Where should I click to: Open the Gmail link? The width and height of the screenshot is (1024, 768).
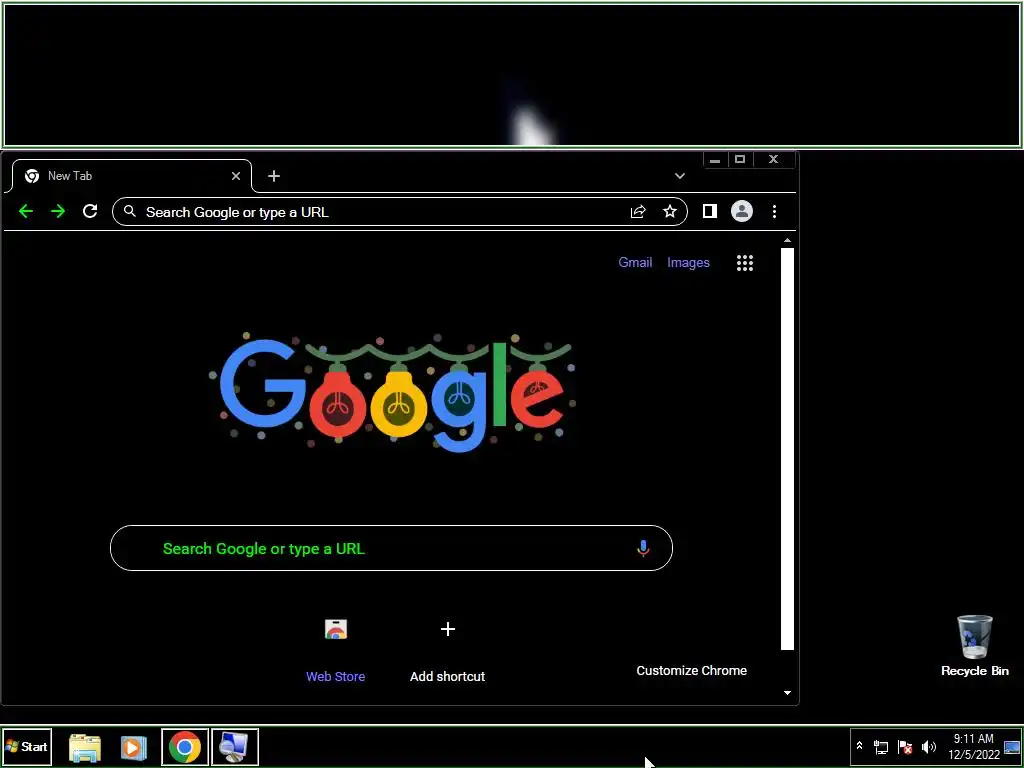[635, 263]
